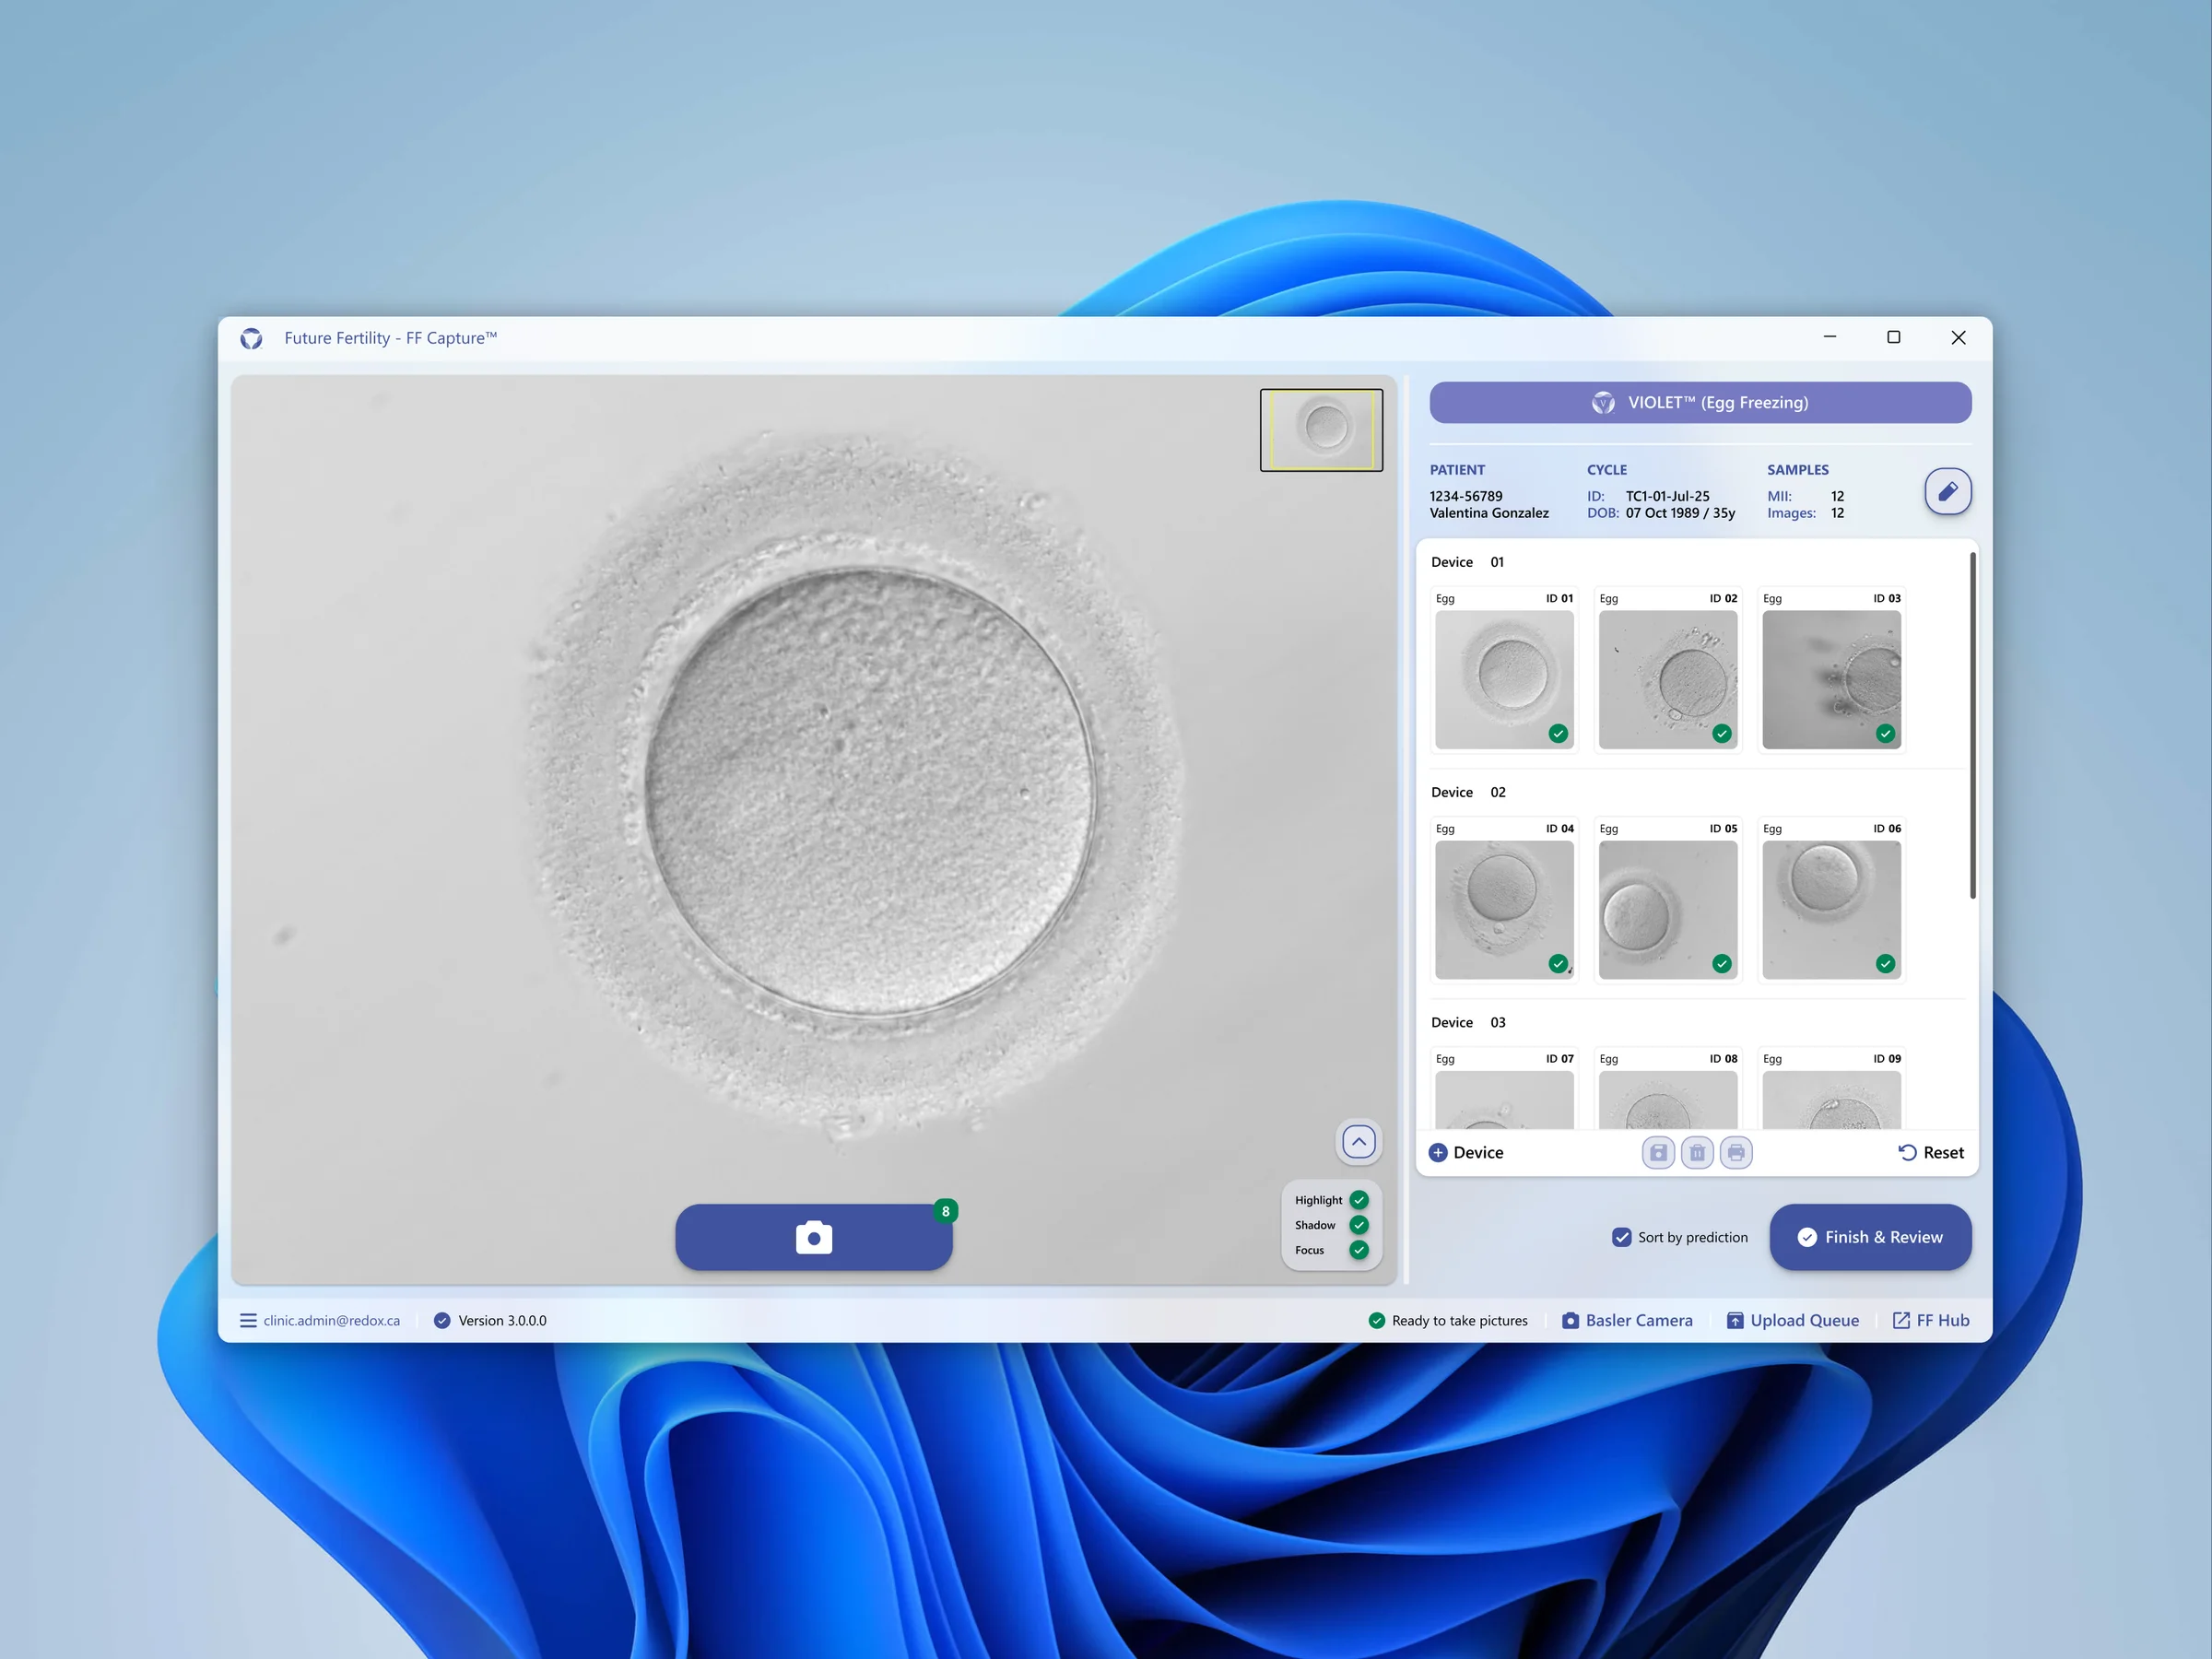Click the DOB value 07 Oct 1989 / 35y
Screen dimensions: 2212x1659
1680,513
